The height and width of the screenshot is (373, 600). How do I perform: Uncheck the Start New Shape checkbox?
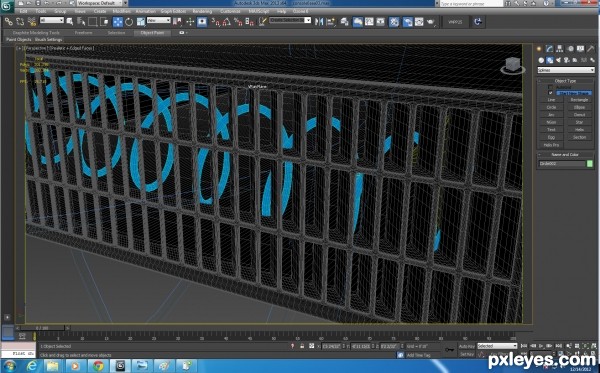[x=550, y=93]
